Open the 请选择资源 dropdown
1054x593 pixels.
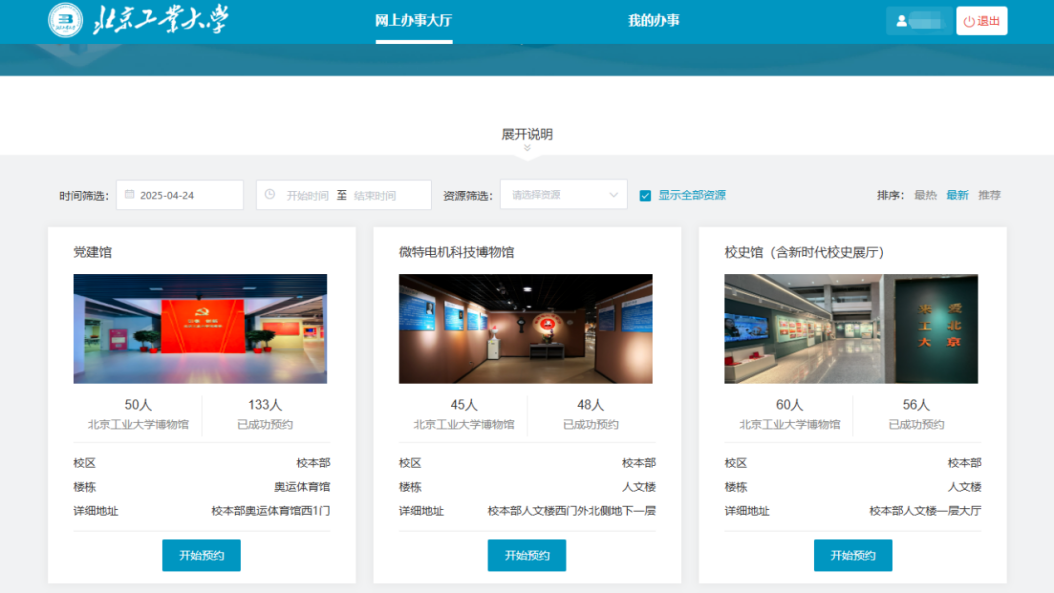pyautogui.click(x=563, y=195)
